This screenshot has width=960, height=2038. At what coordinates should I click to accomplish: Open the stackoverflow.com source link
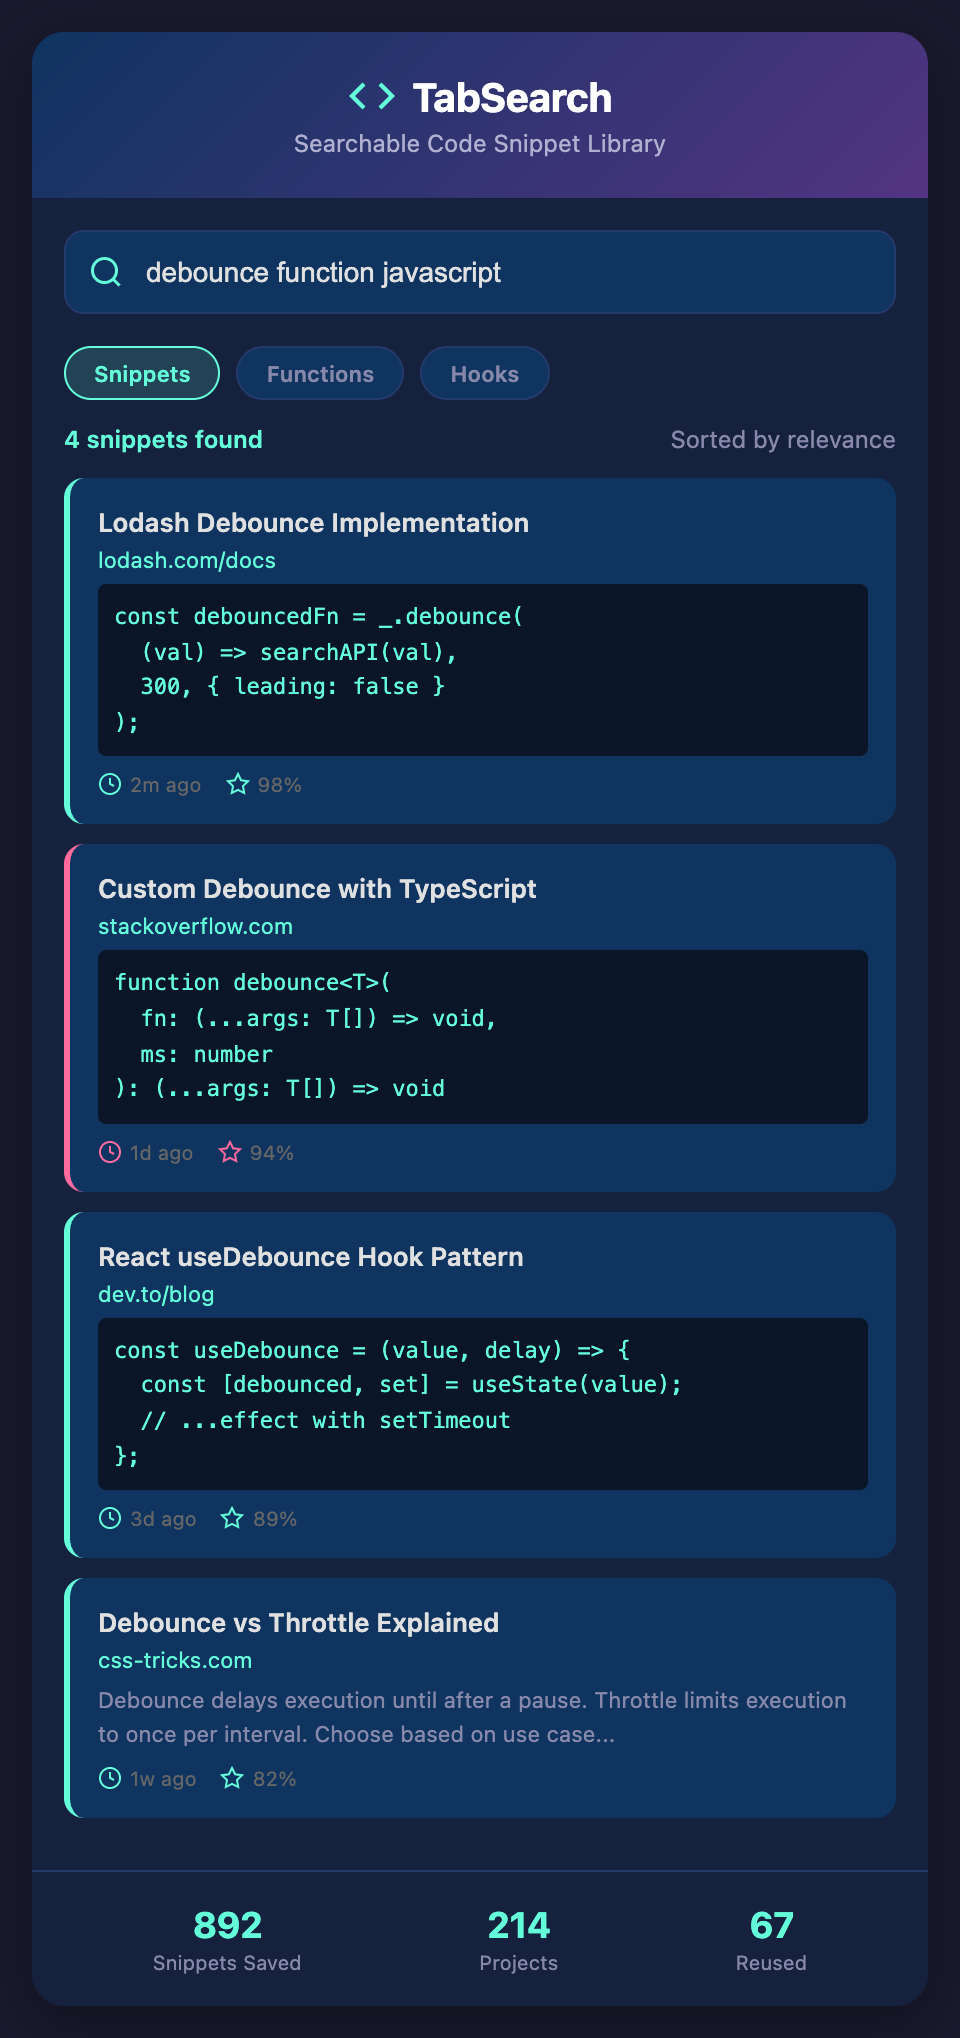[x=195, y=926]
